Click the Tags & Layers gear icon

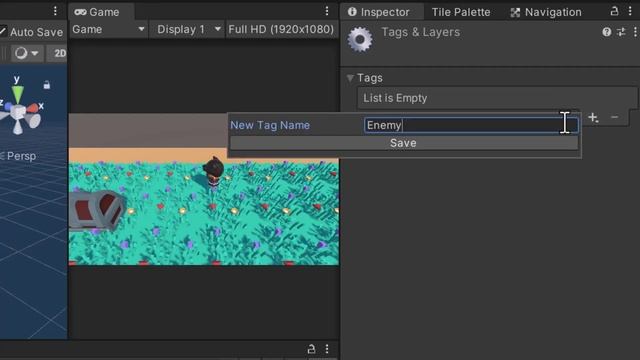click(x=360, y=40)
